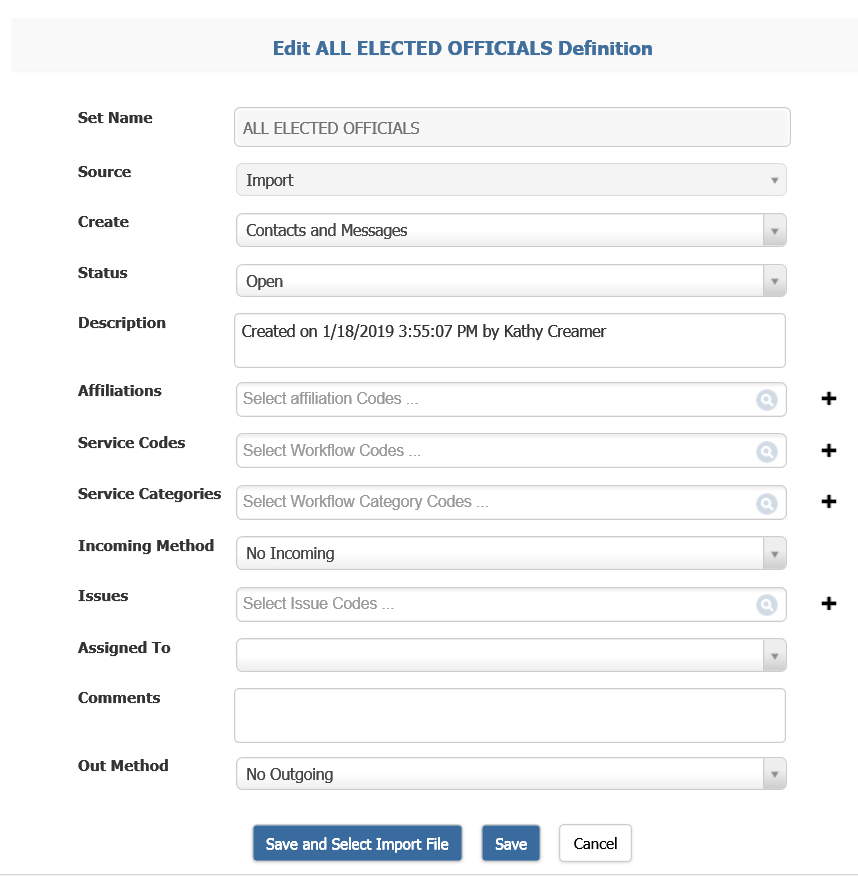
Task: Add a service code using plus icon
Action: click(829, 450)
